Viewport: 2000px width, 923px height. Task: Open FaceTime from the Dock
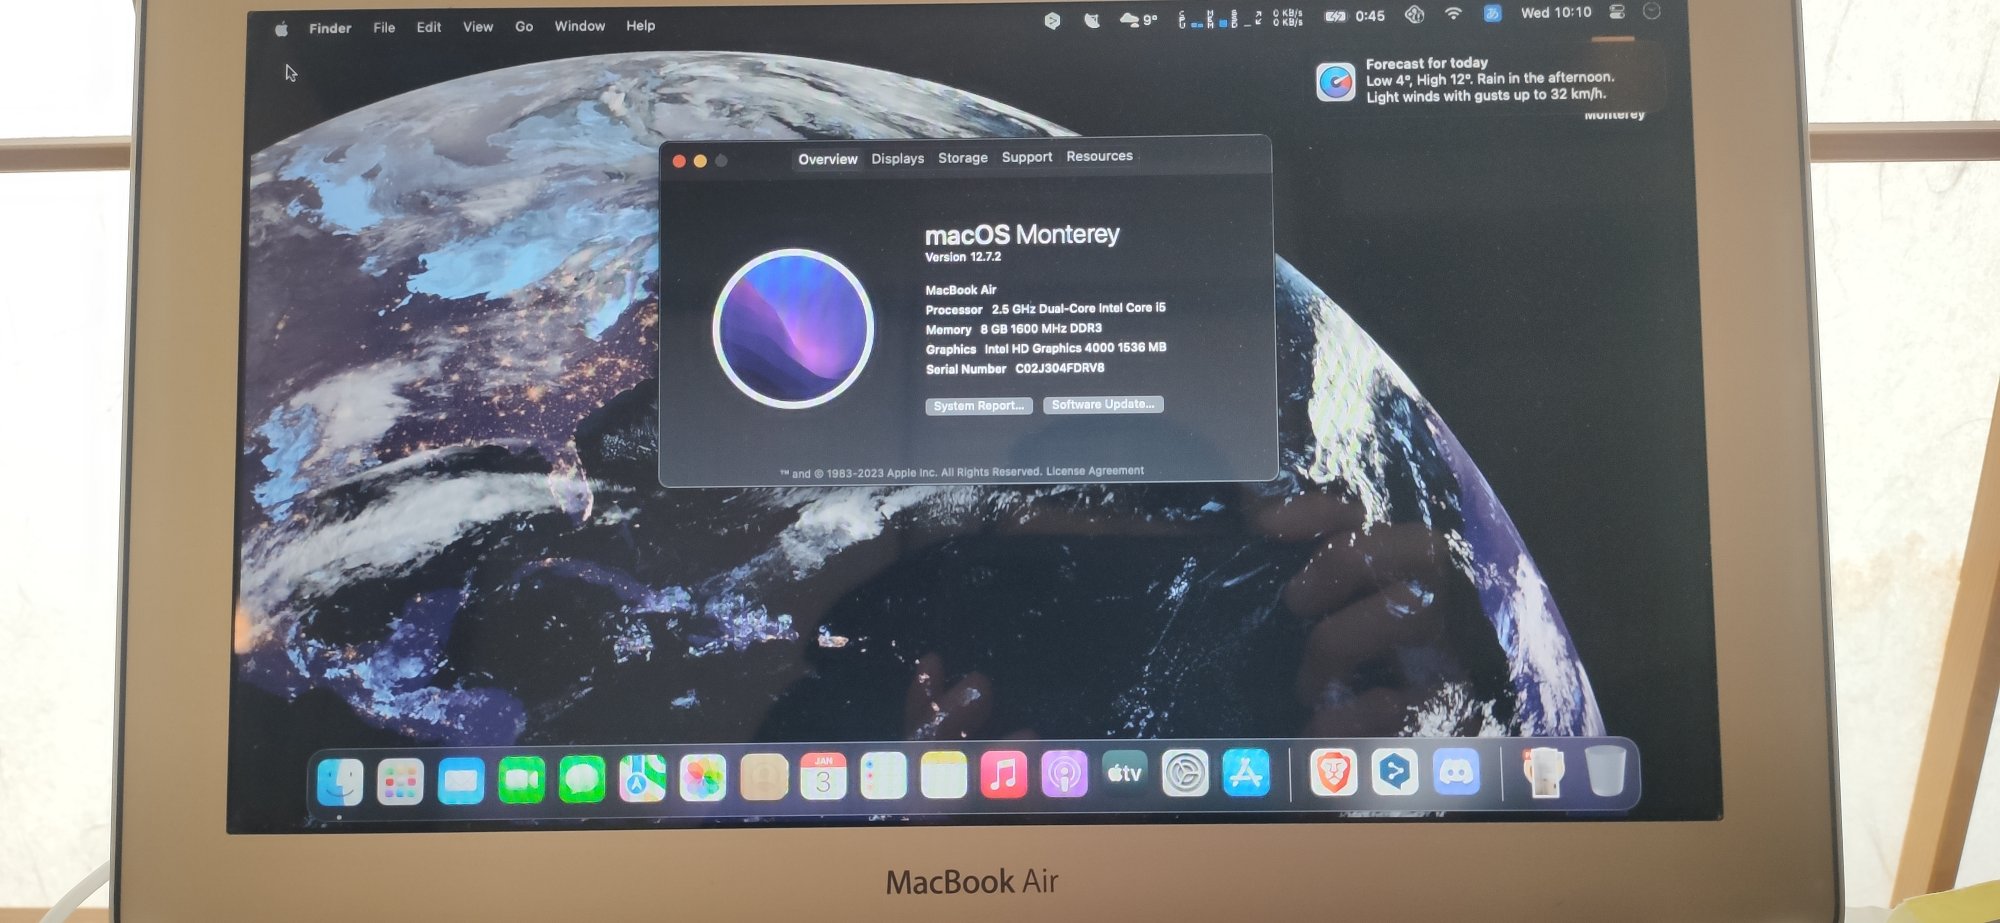point(521,780)
